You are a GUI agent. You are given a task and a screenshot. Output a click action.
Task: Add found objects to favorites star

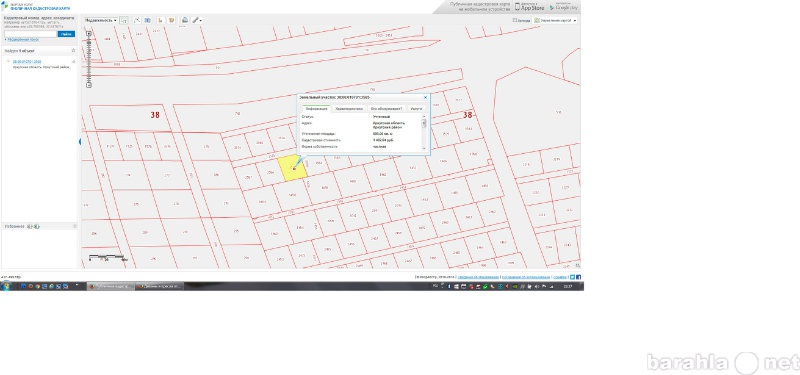[x=73, y=51]
